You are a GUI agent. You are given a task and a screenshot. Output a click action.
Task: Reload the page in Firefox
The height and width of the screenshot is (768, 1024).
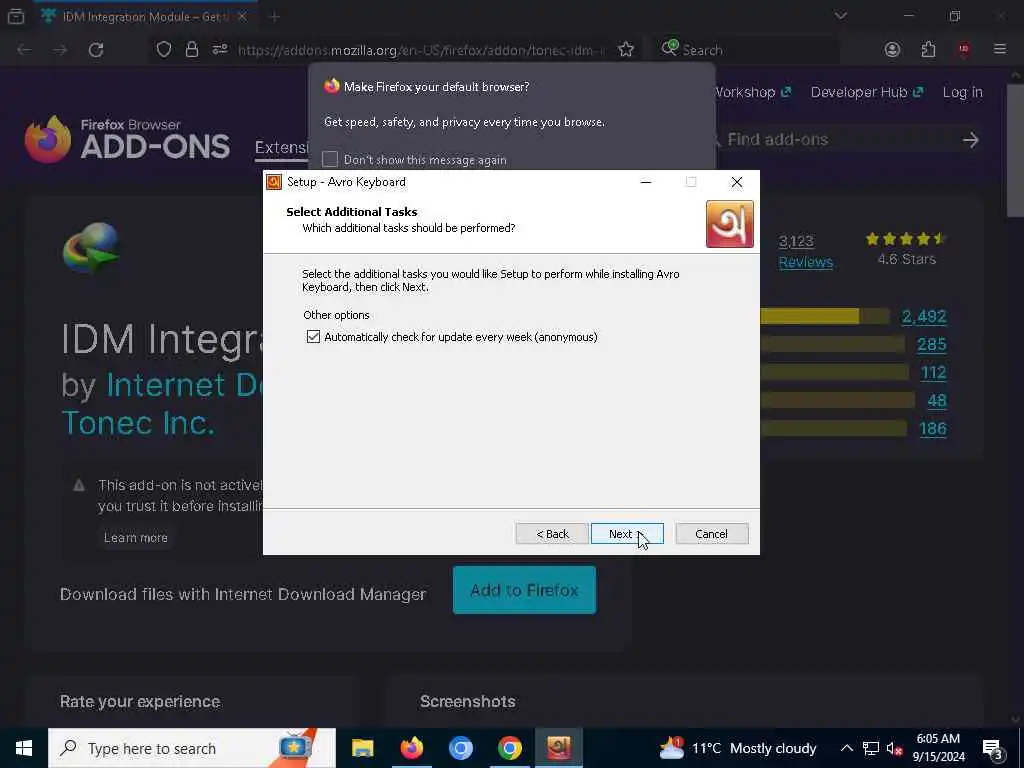pos(96,50)
